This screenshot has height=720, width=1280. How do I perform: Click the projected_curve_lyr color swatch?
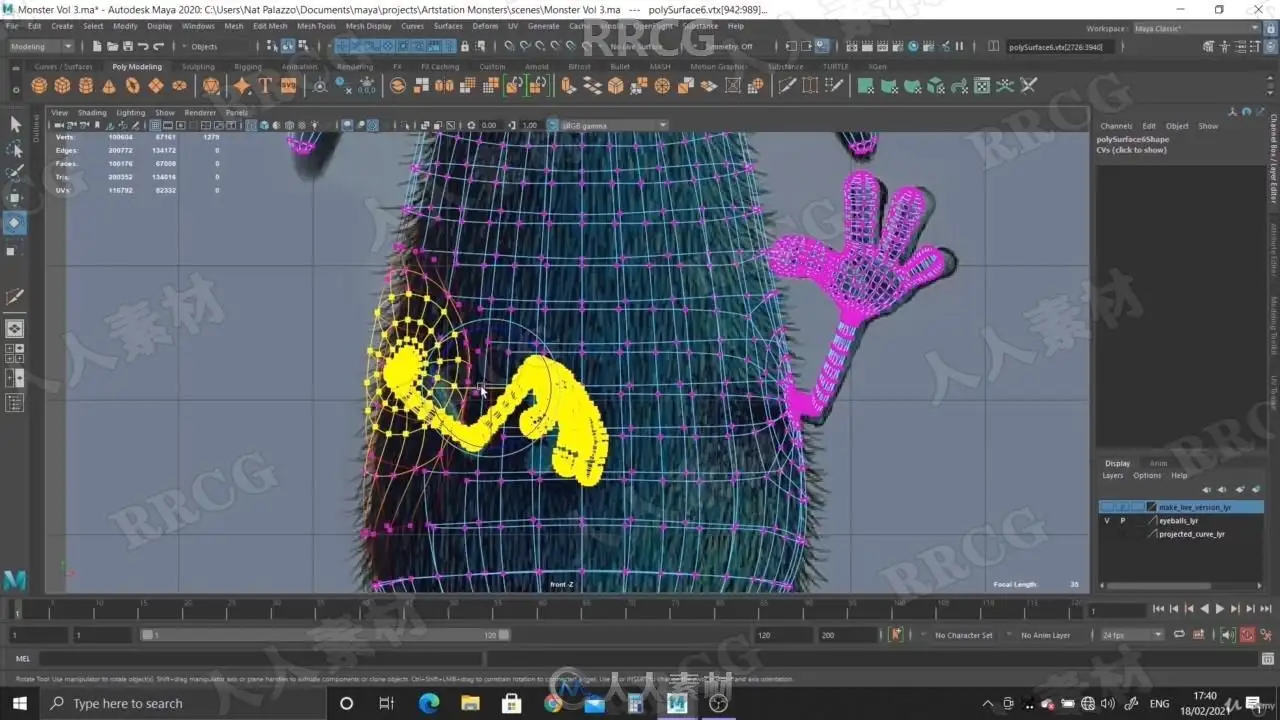(x=1152, y=534)
